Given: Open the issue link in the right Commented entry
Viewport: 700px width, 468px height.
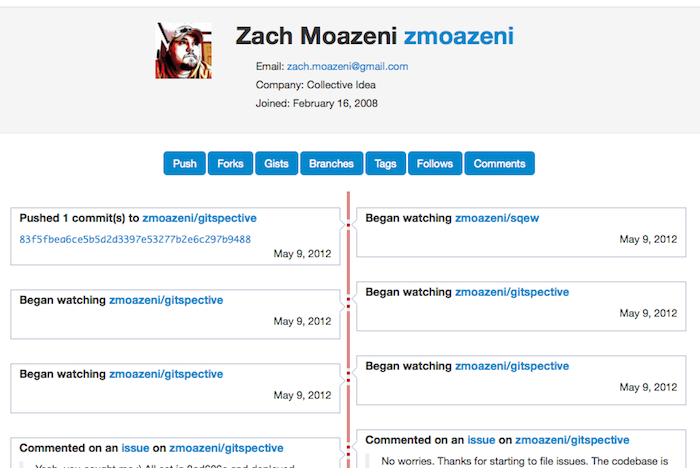Looking at the screenshot, I should click(481, 440).
